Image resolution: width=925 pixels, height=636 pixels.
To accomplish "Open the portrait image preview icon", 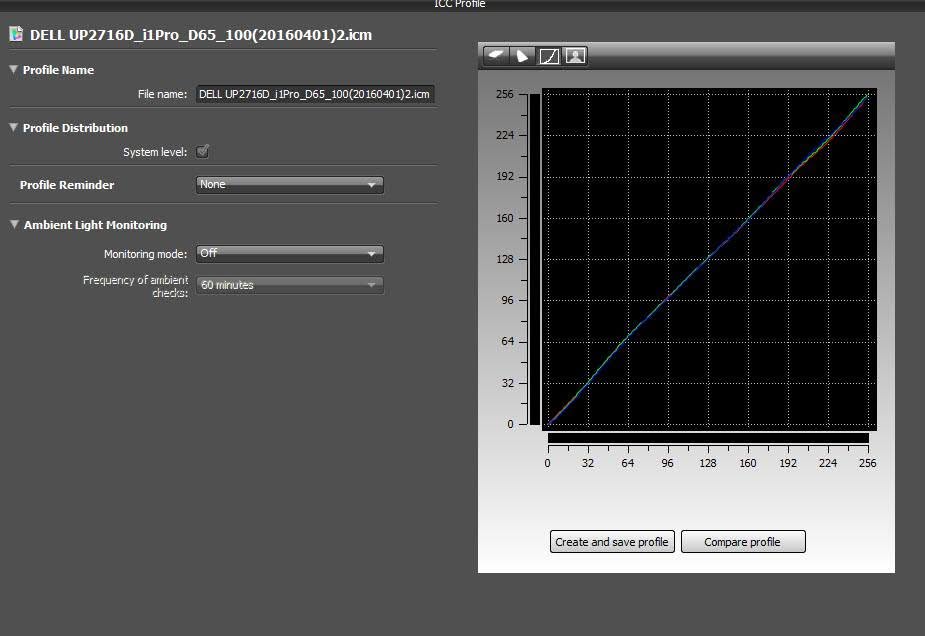I will click(x=575, y=56).
